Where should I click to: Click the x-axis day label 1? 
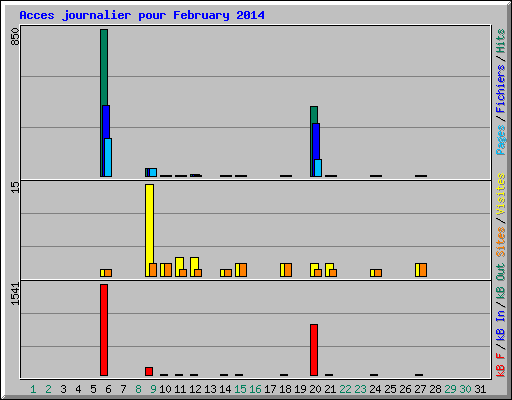(33, 389)
